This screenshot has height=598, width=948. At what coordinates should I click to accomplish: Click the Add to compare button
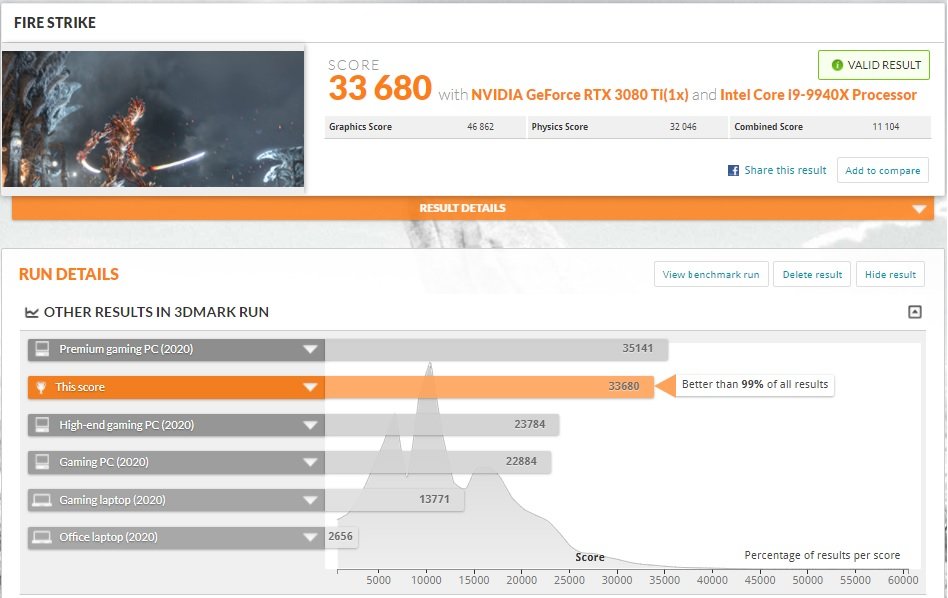tap(883, 171)
